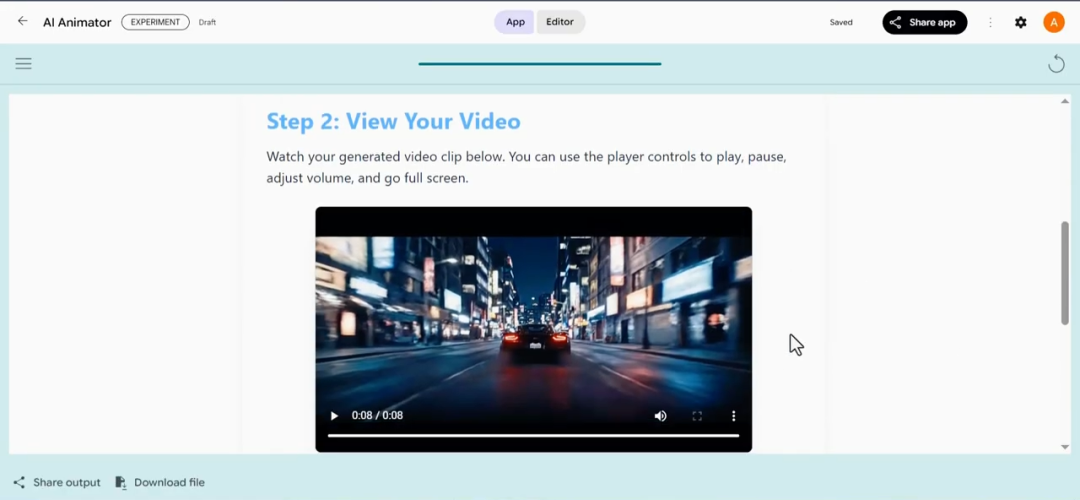Screen dimensions: 1080x500
Task: Open the three-dot overflow menu in header
Action: pos(990,22)
